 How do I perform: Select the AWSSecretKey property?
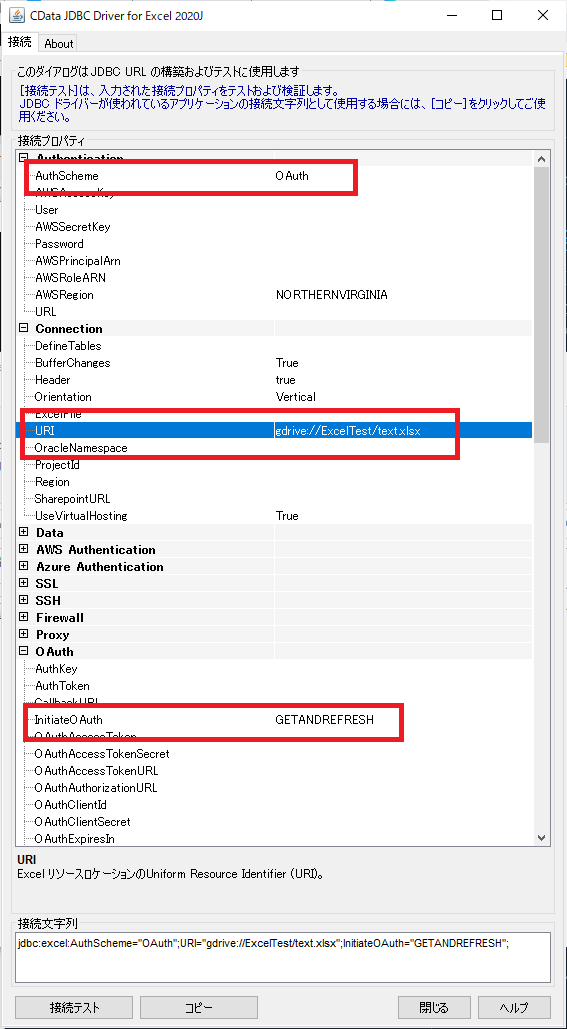274,227
